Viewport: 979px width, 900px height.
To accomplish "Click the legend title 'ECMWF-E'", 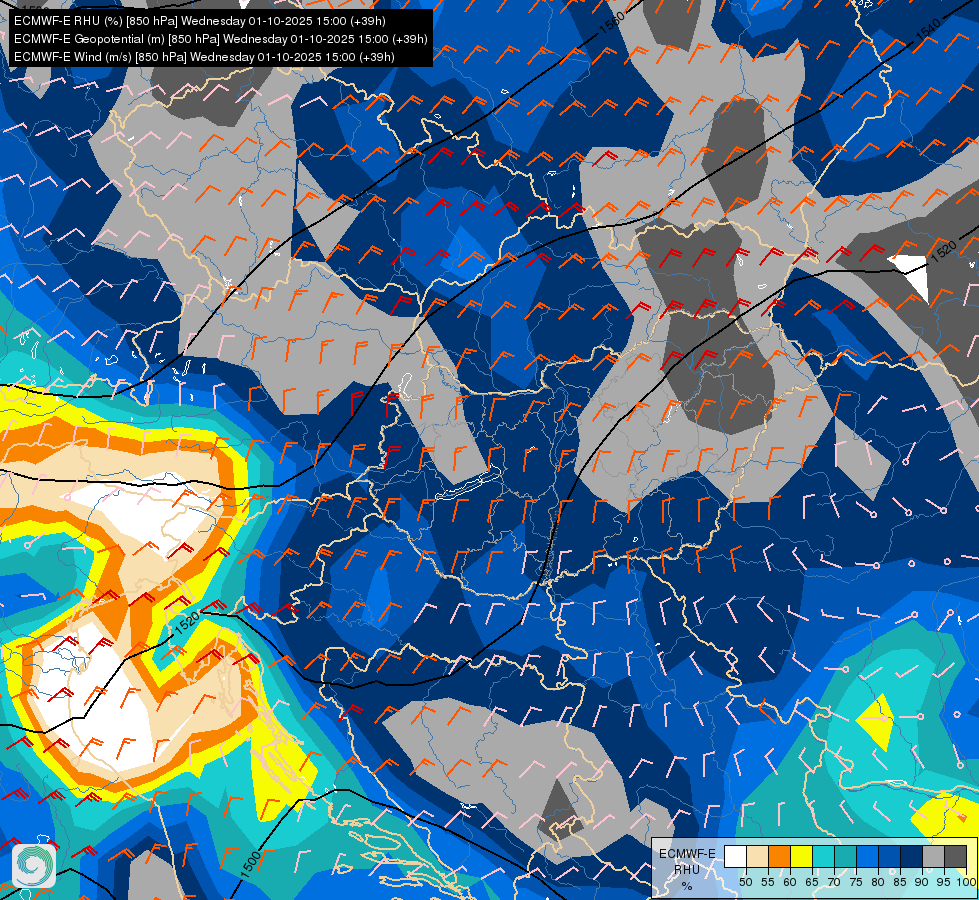I will [x=687, y=854].
